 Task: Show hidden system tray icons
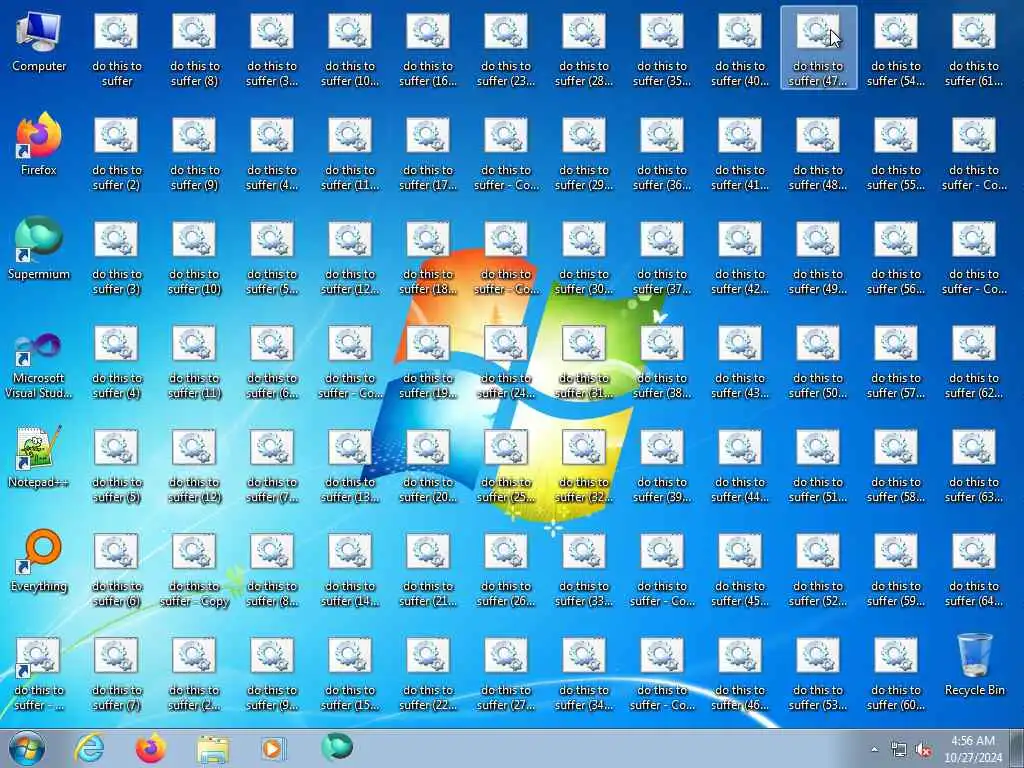click(874, 750)
